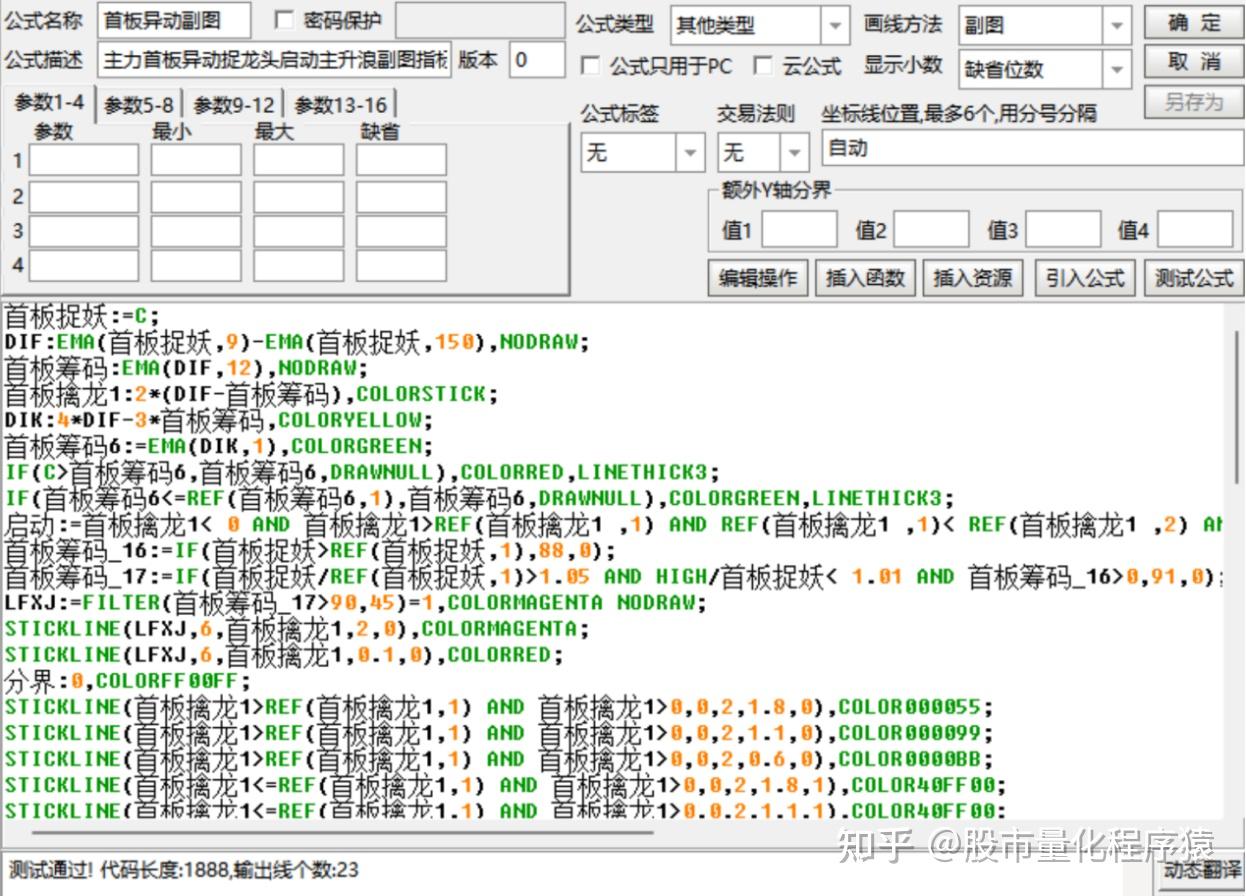The height and width of the screenshot is (896, 1246).
Task: Select the 参数13-16 tab
Action: tap(340, 104)
